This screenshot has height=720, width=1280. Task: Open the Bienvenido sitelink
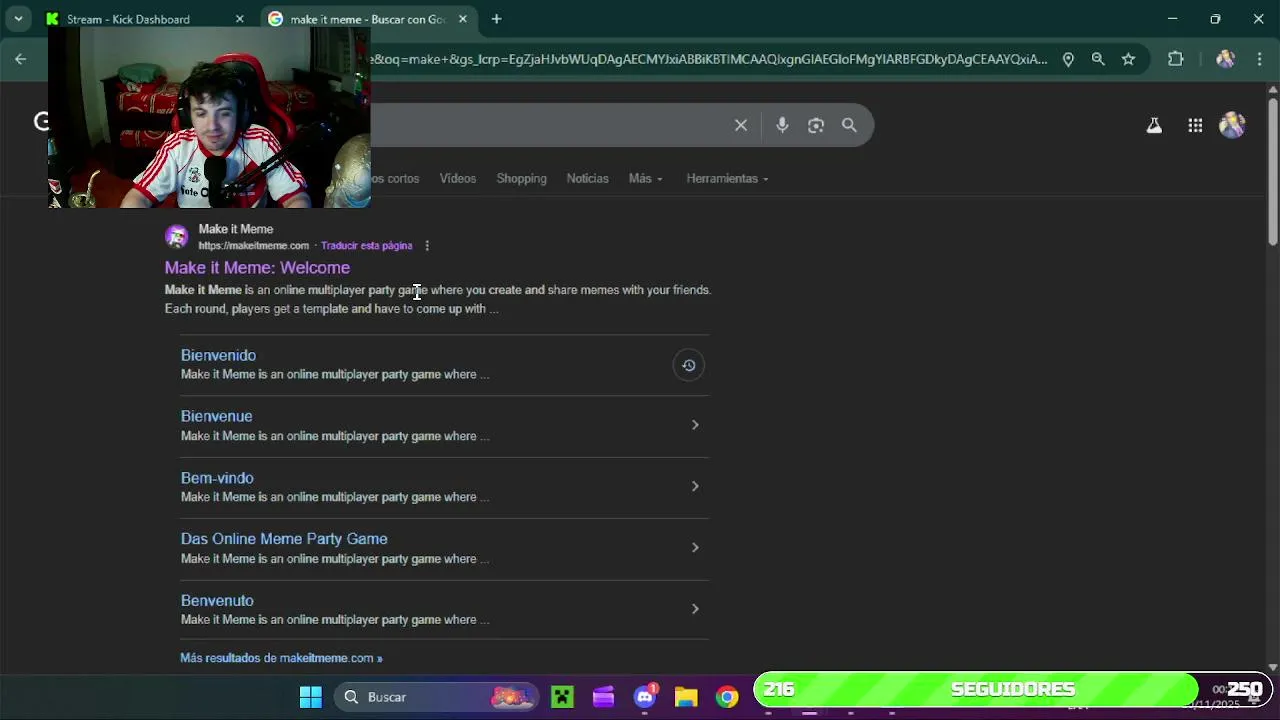(218, 355)
